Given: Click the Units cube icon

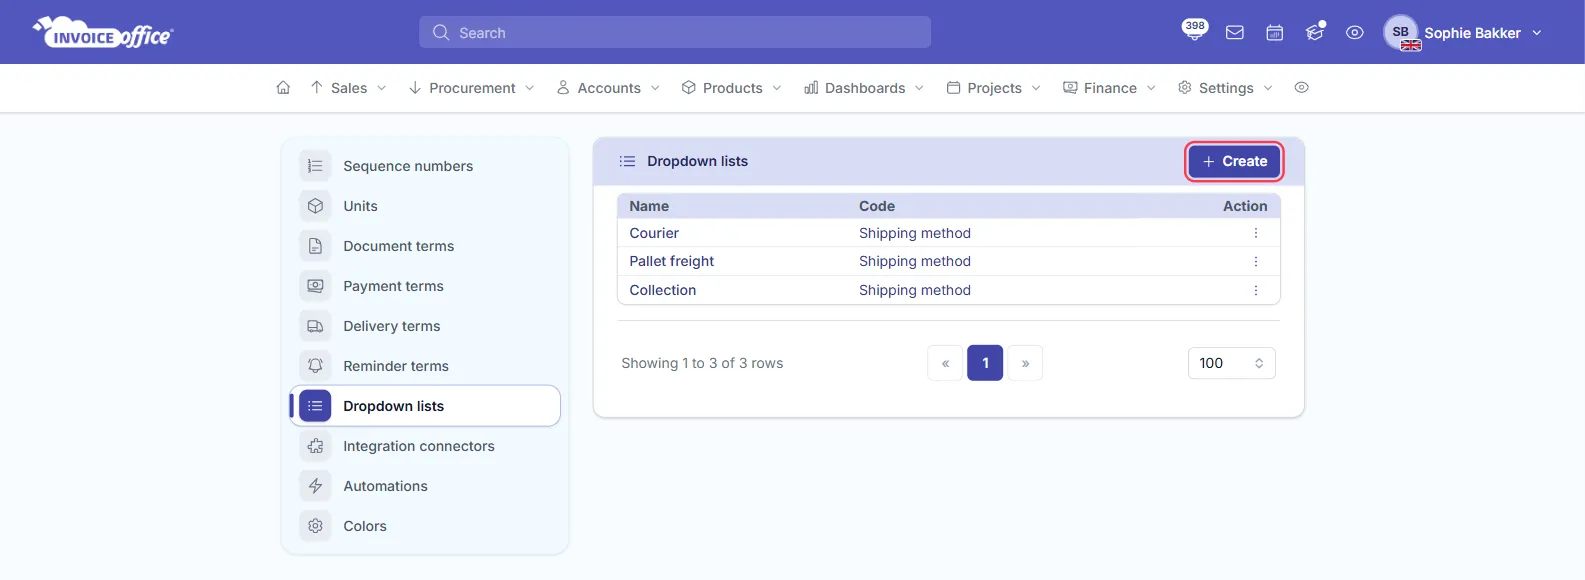Looking at the screenshot, I should tap(315, 206).
